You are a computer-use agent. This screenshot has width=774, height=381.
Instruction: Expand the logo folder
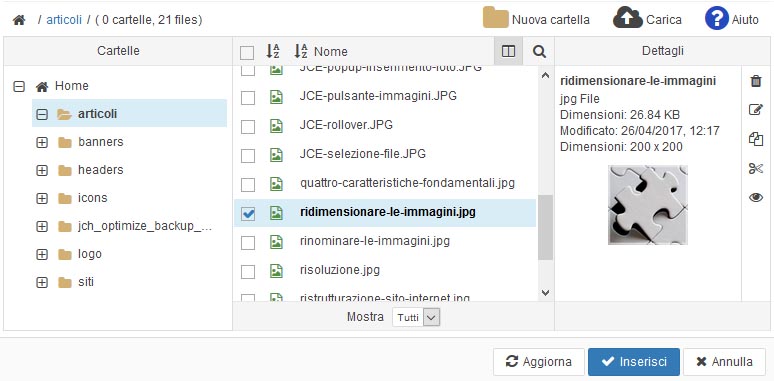[42, 255]
